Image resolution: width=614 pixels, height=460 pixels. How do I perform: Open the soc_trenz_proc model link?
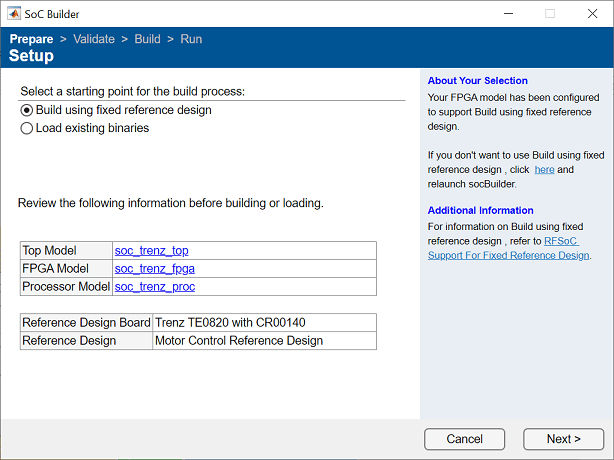[155, 287]
